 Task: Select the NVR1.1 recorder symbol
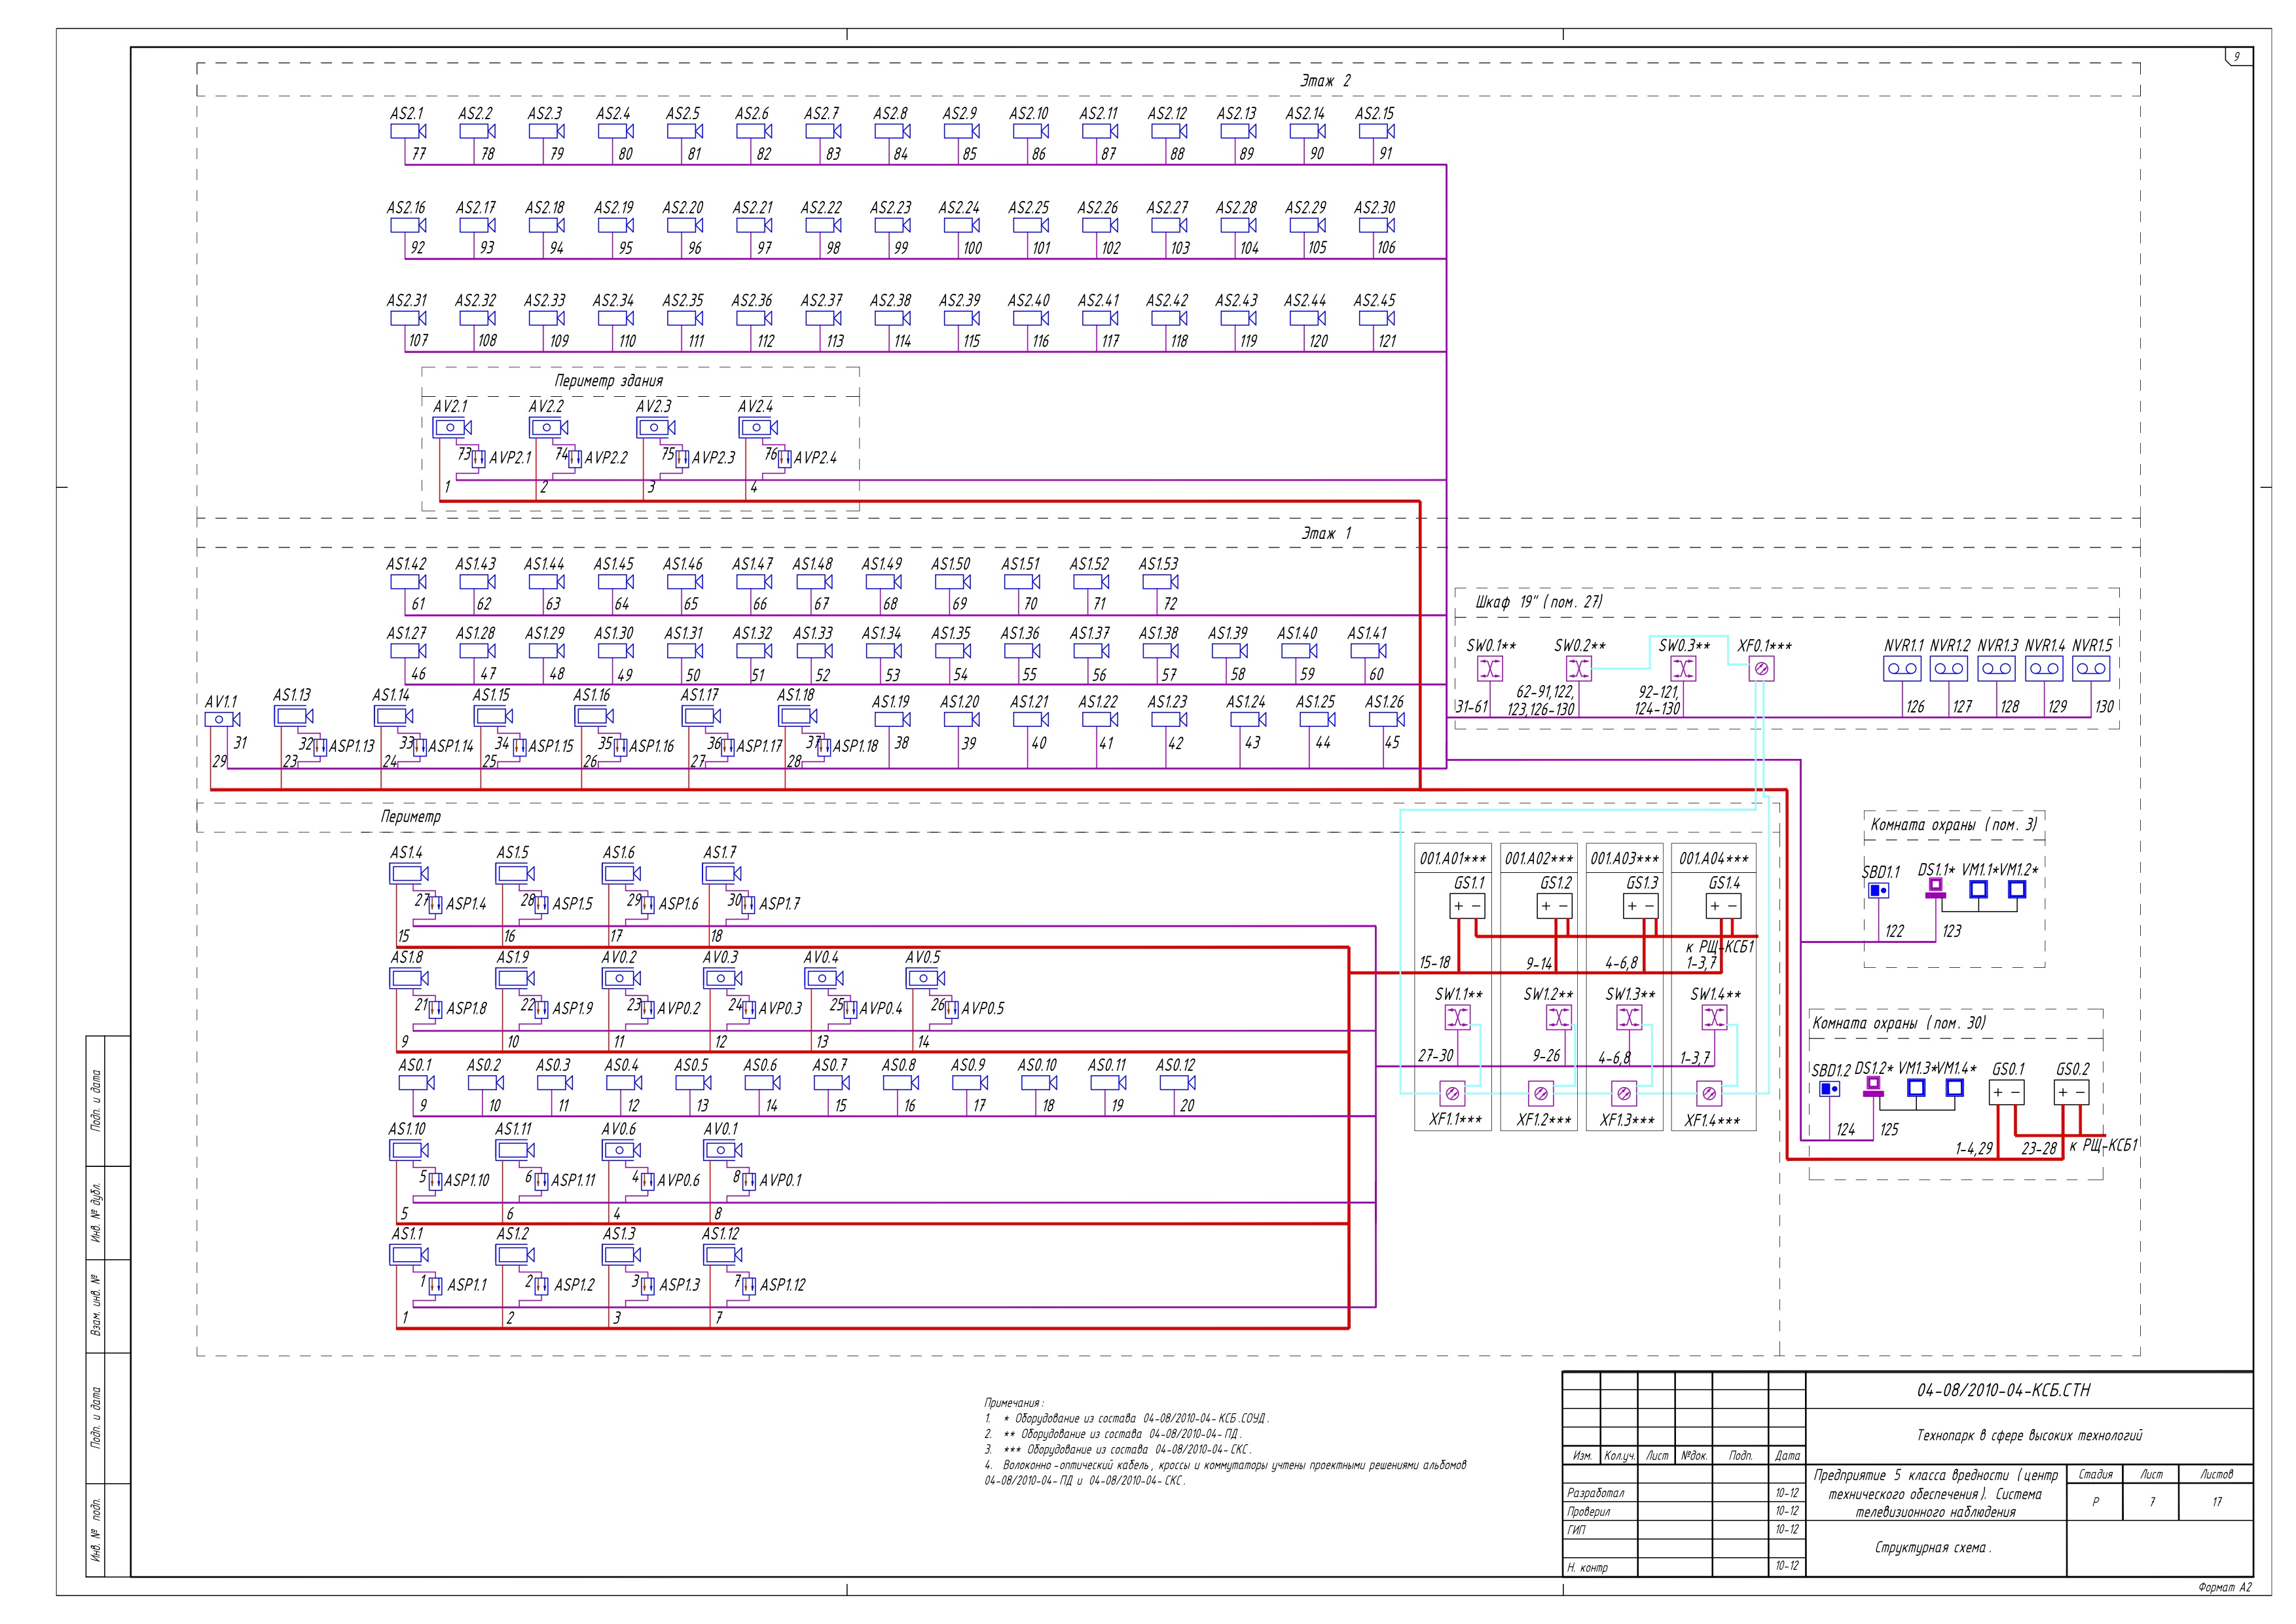click(x=1902, y=669)
